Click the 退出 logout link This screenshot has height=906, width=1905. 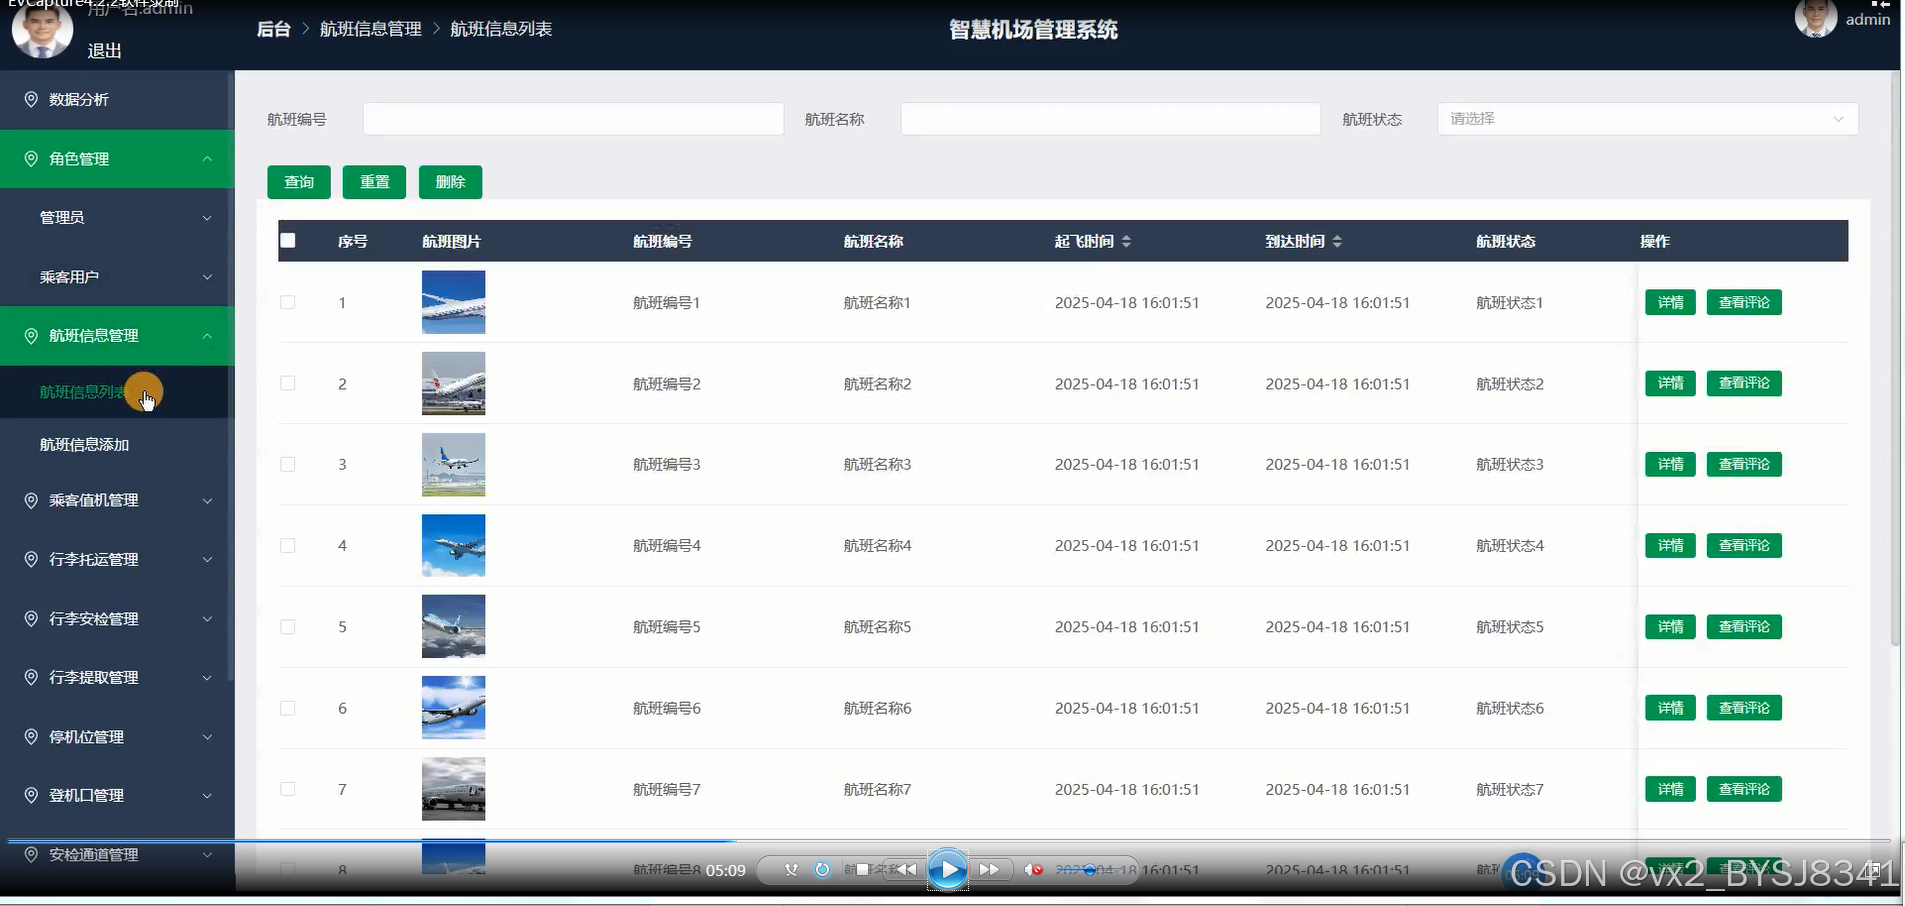105,51
